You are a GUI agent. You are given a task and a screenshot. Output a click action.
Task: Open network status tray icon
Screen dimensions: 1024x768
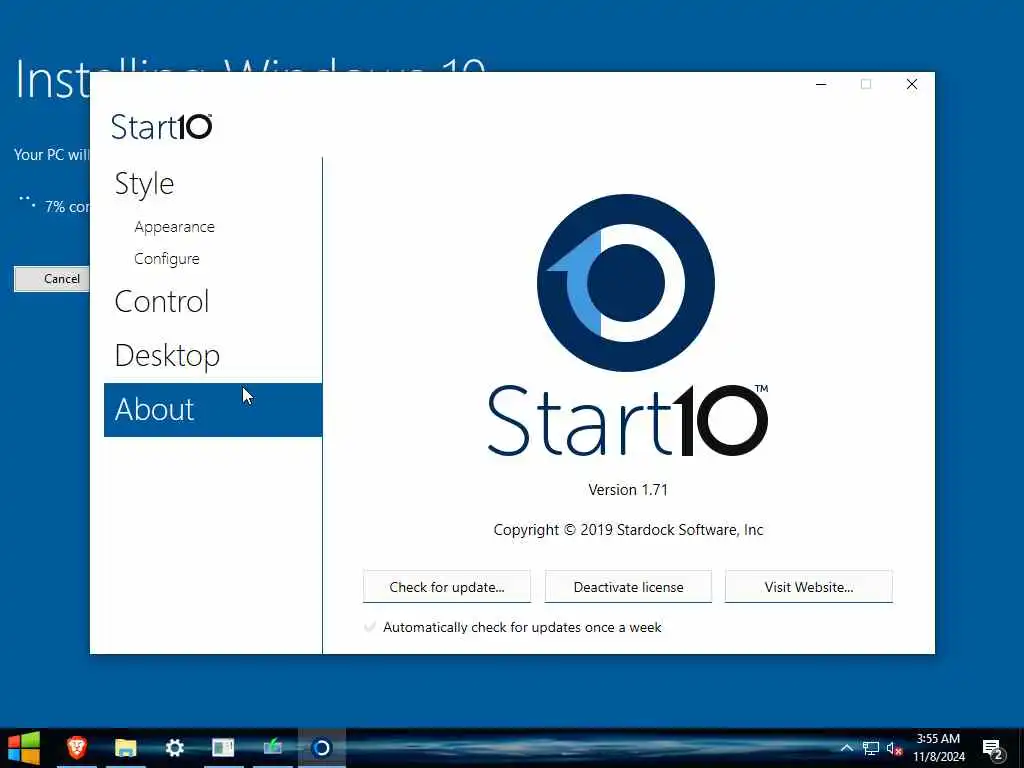point(871,748)
